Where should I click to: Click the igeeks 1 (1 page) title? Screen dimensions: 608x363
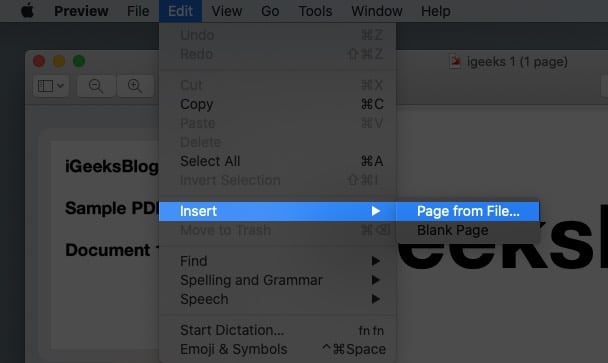517,62
